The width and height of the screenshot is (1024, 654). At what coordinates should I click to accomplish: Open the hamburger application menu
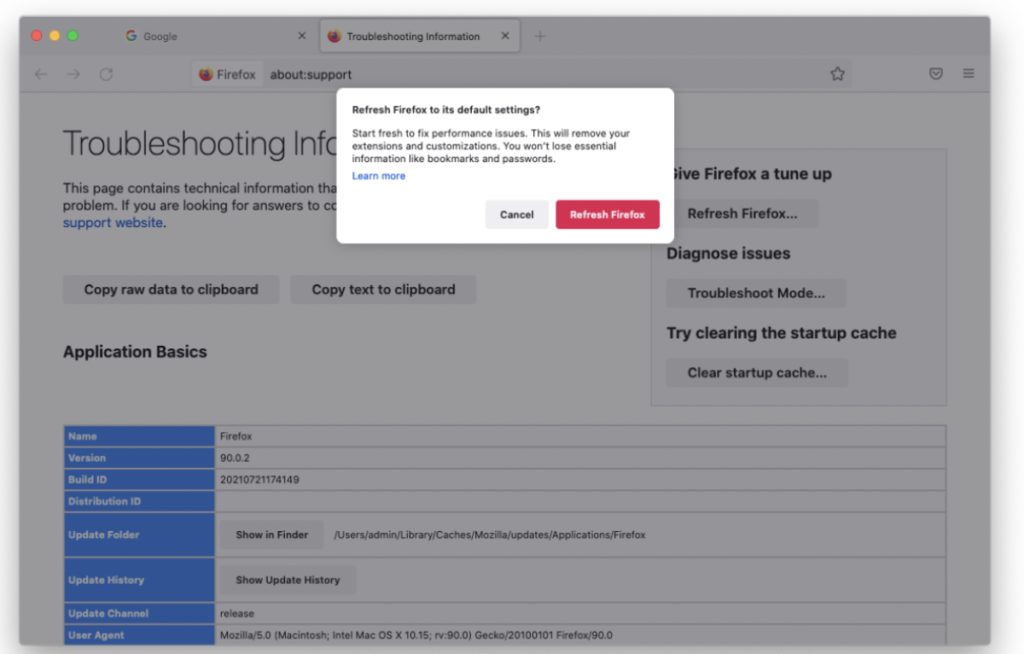click(x=968, y=74)
